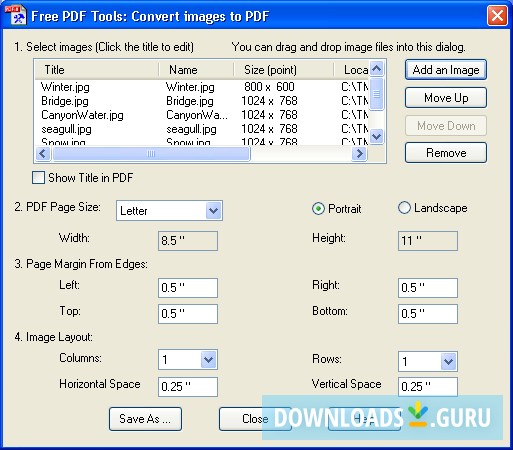The width and height of the screenshot is (513, 450).
Task: Click the Height value field
Action: point(428,241)
